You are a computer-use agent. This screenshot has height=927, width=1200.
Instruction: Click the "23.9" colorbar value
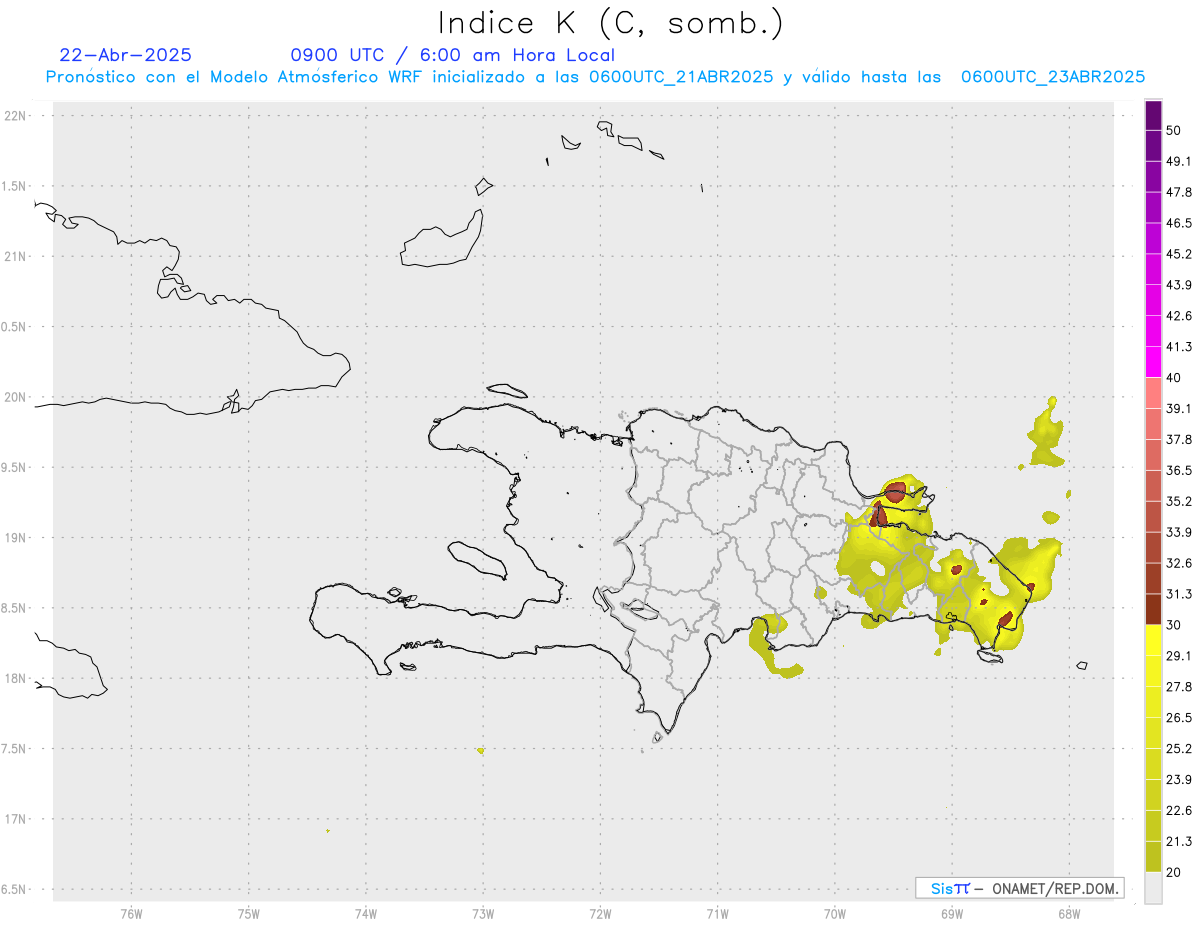tap(1178, 779)
